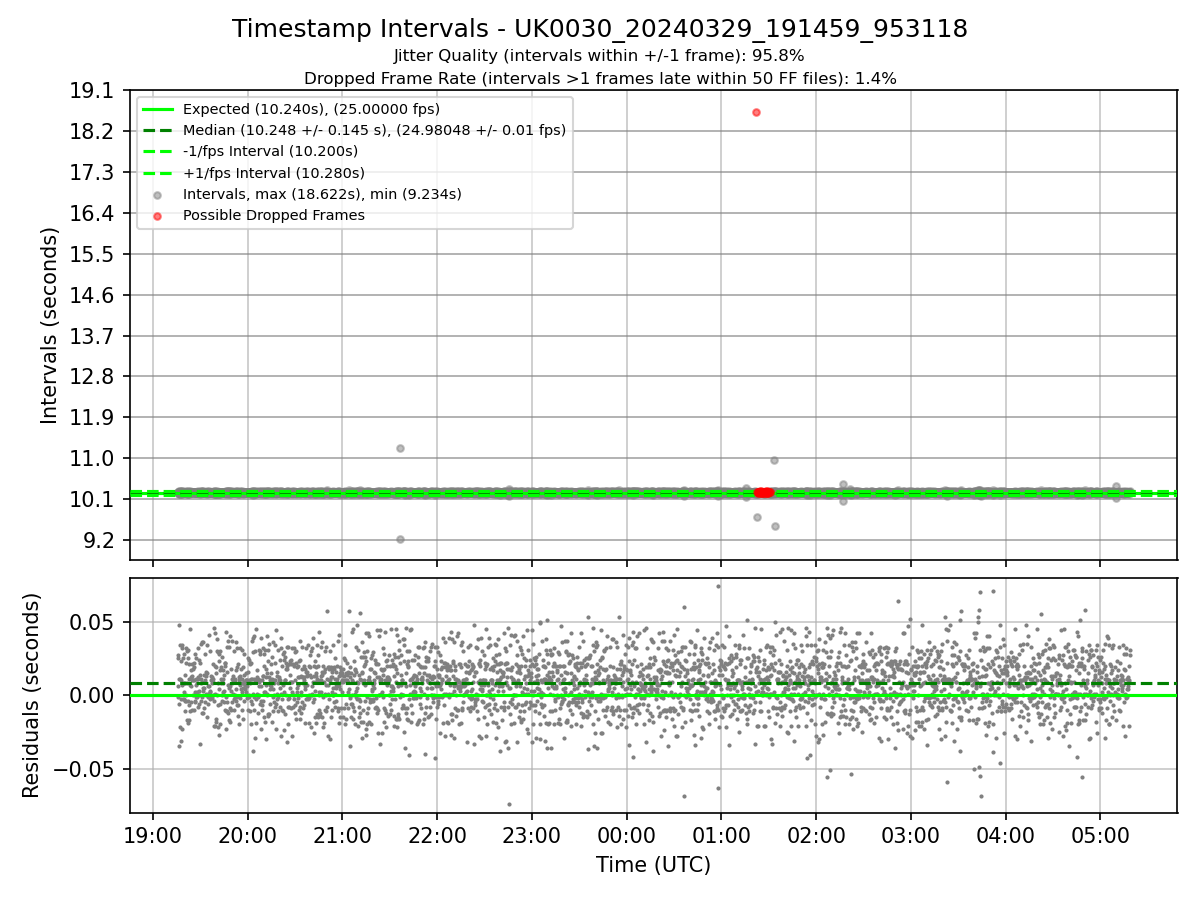This screenshot has width=1200, height=900.
Task: Click the 23:00 x-axis tick label
Action: click(x=532, y=835)
